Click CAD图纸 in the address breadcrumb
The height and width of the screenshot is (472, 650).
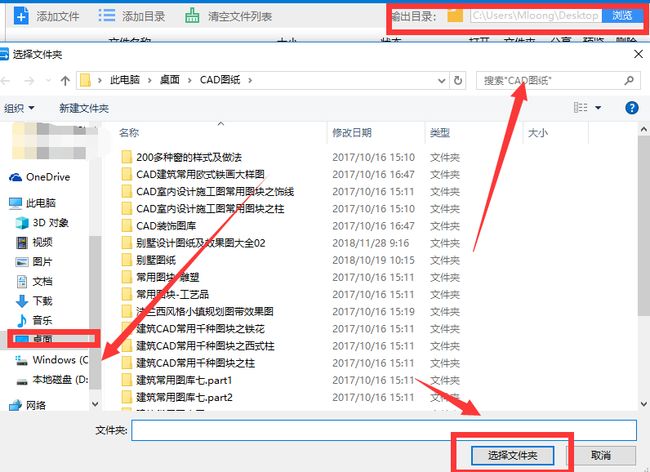coord(220,80)
